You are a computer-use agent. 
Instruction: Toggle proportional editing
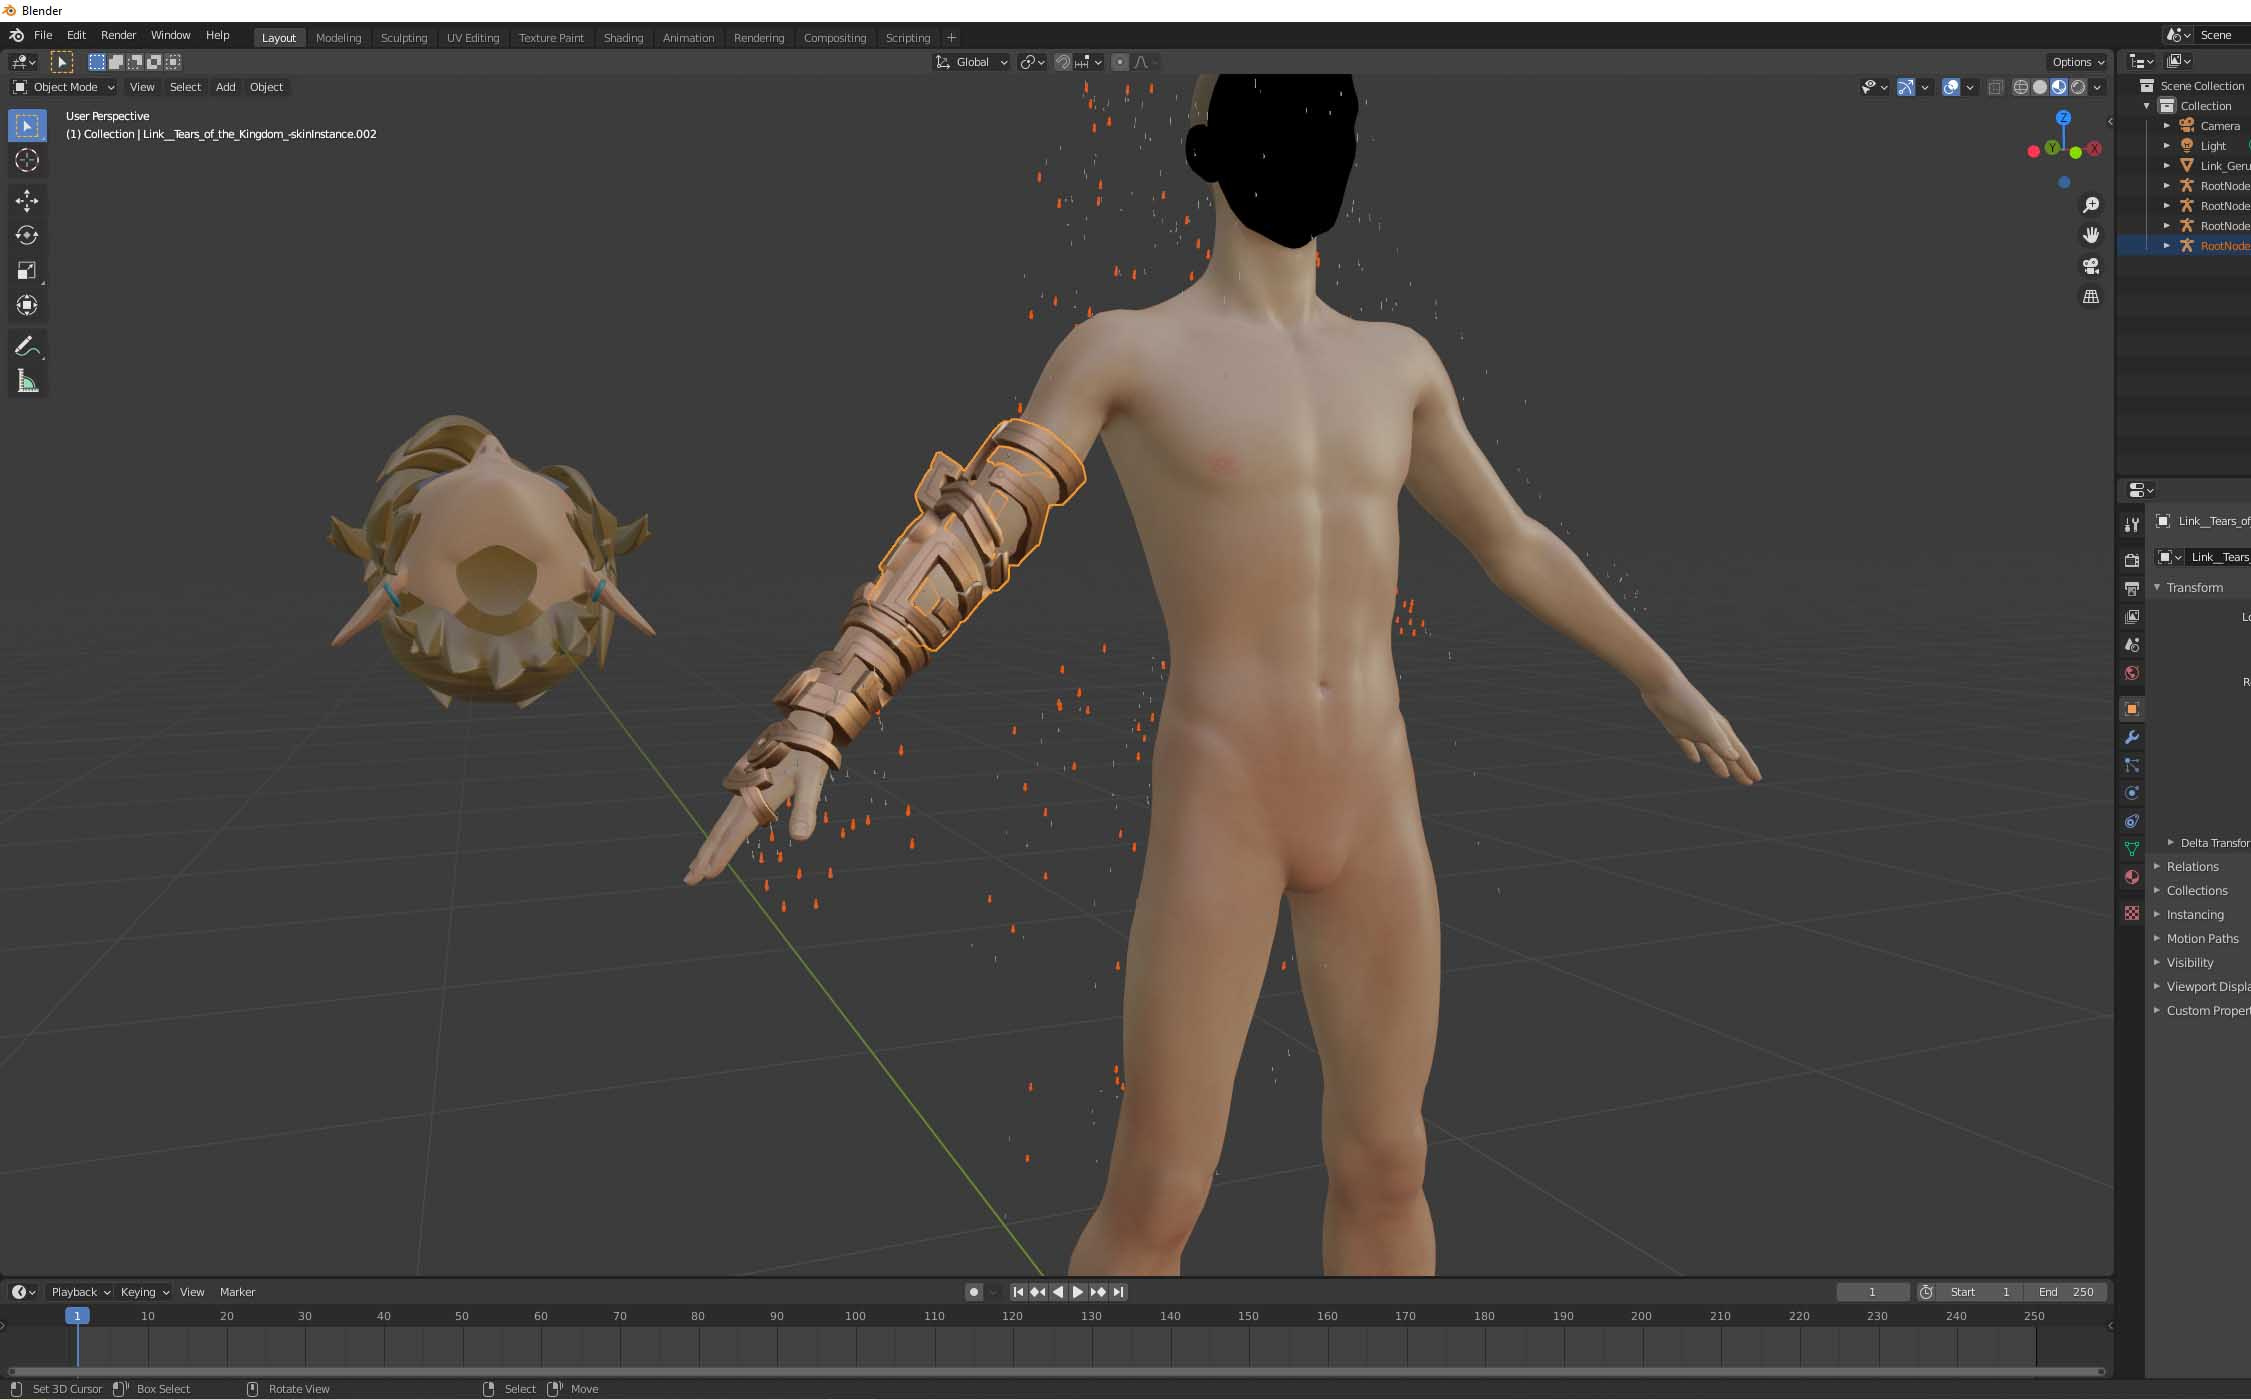click(1120, 62)
